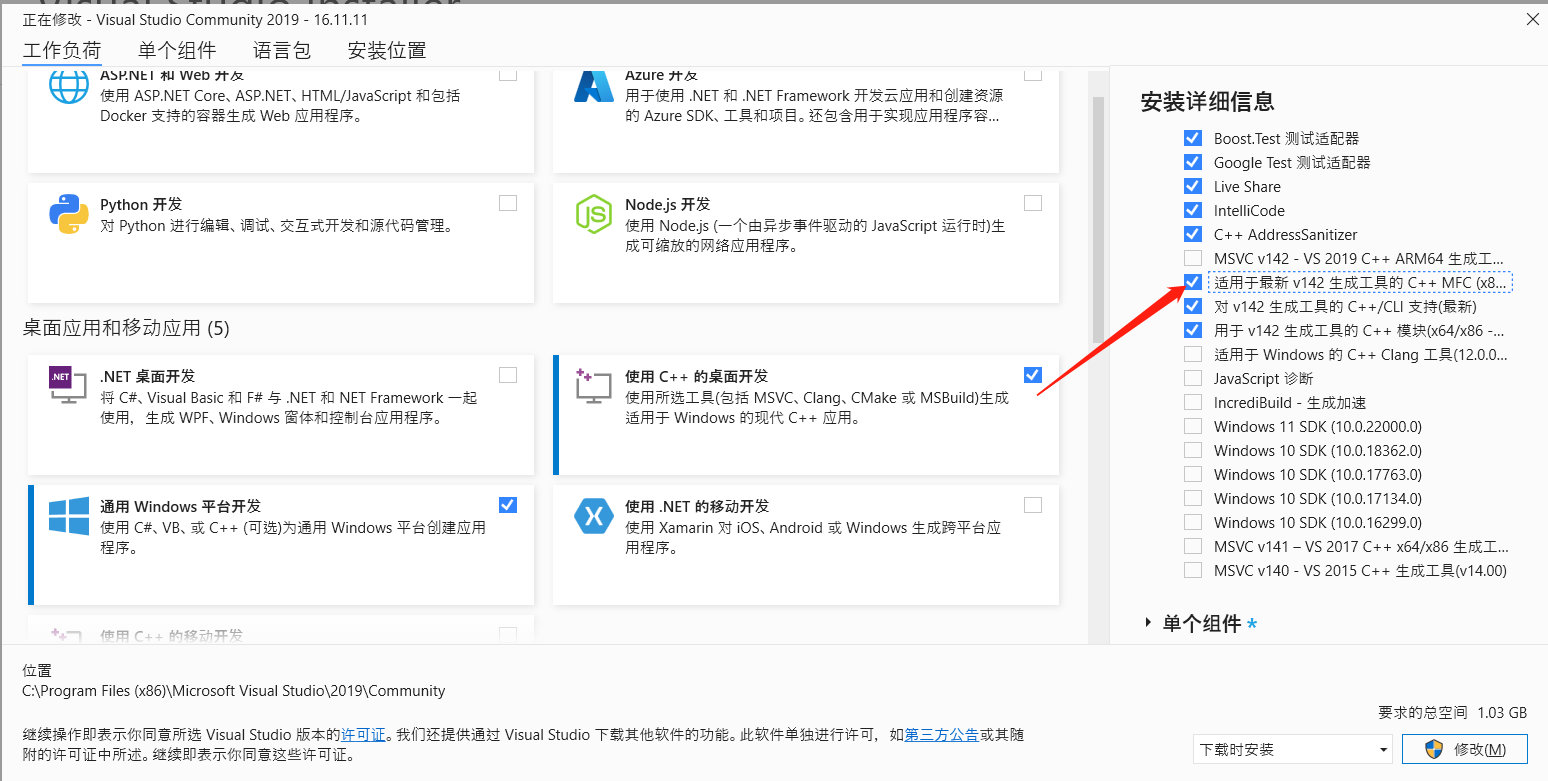Toggle the Live Share checkbox
1548x781 pixels.
(1192, 186)
